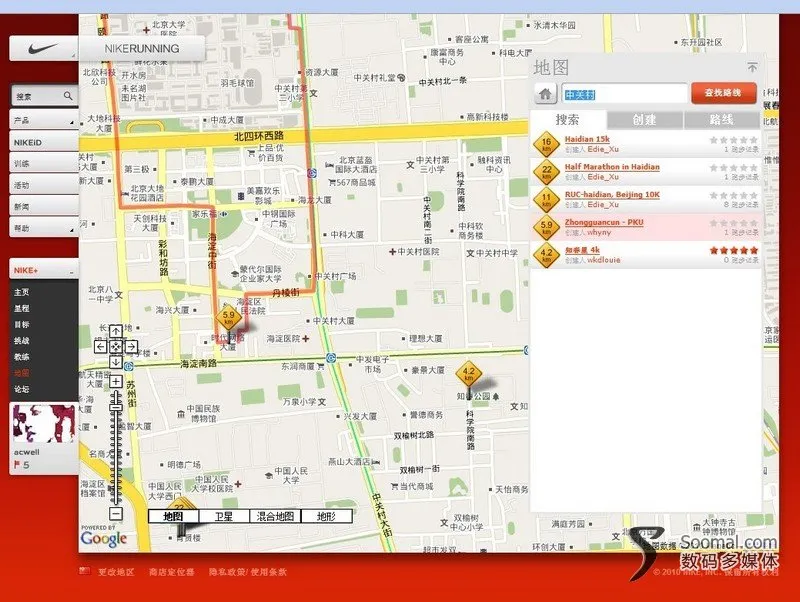800x602 pixels.
Task: Open the 活动 menu item
Action: coord(44,185)
